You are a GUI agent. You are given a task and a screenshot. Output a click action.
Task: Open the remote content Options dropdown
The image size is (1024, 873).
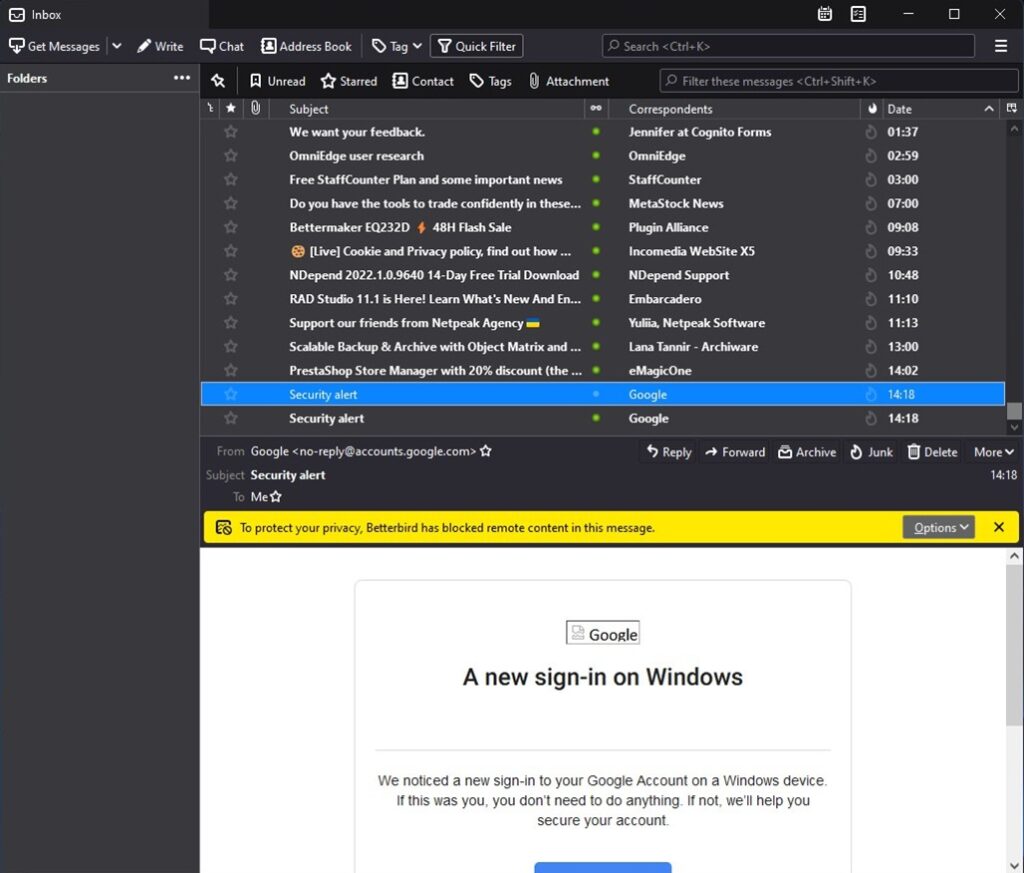[938, 527]
